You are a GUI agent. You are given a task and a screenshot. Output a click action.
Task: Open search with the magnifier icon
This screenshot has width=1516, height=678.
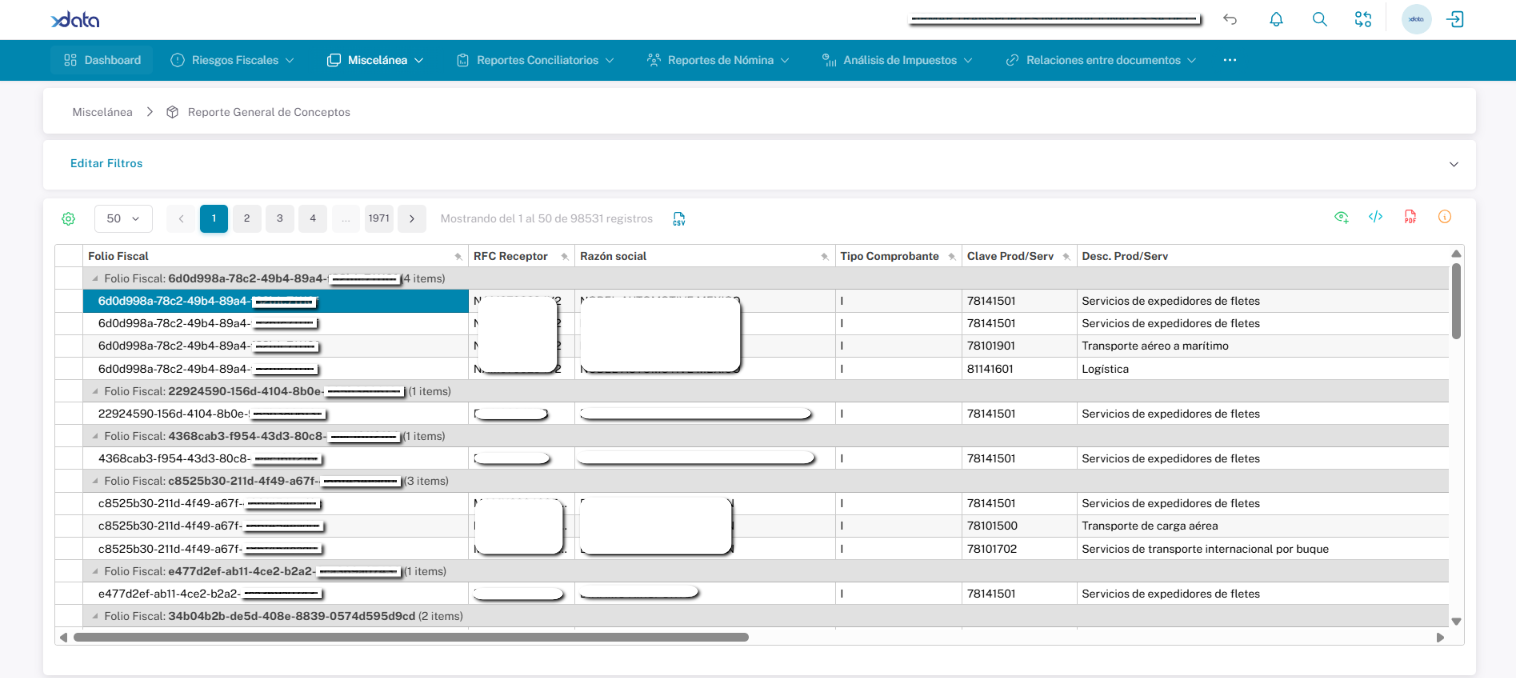1319,20
